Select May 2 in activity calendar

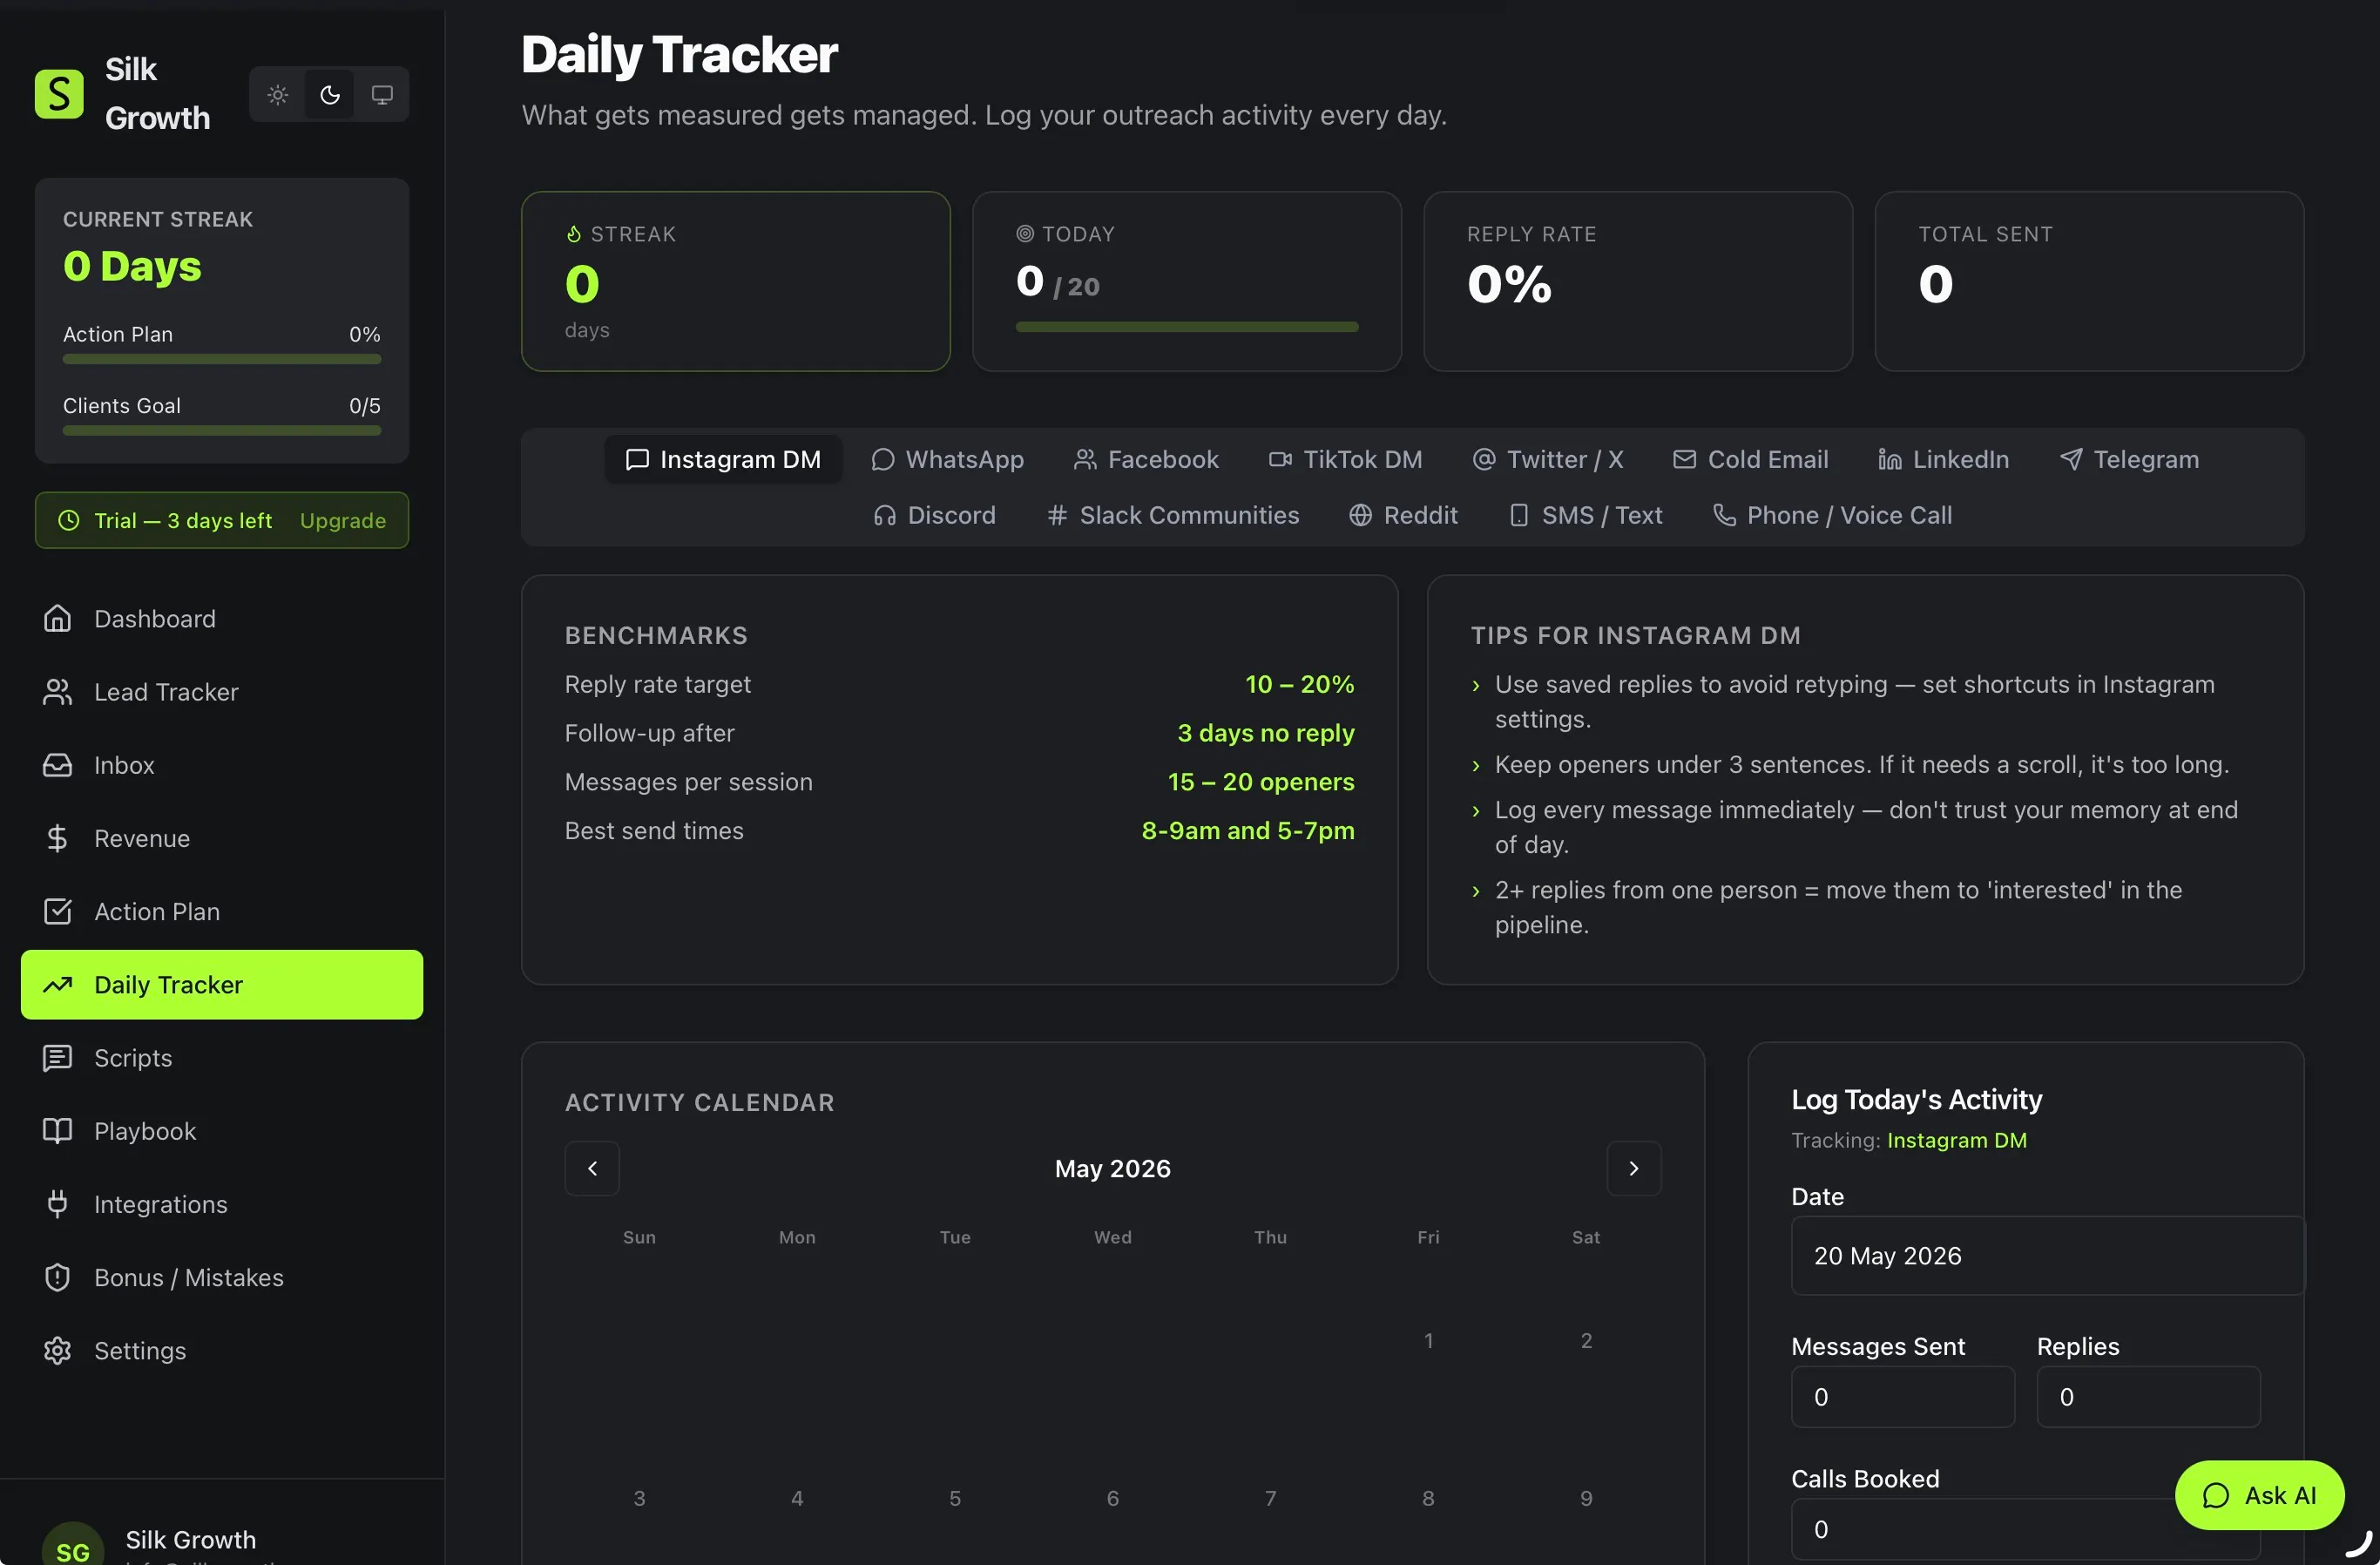point(1586,1340)
